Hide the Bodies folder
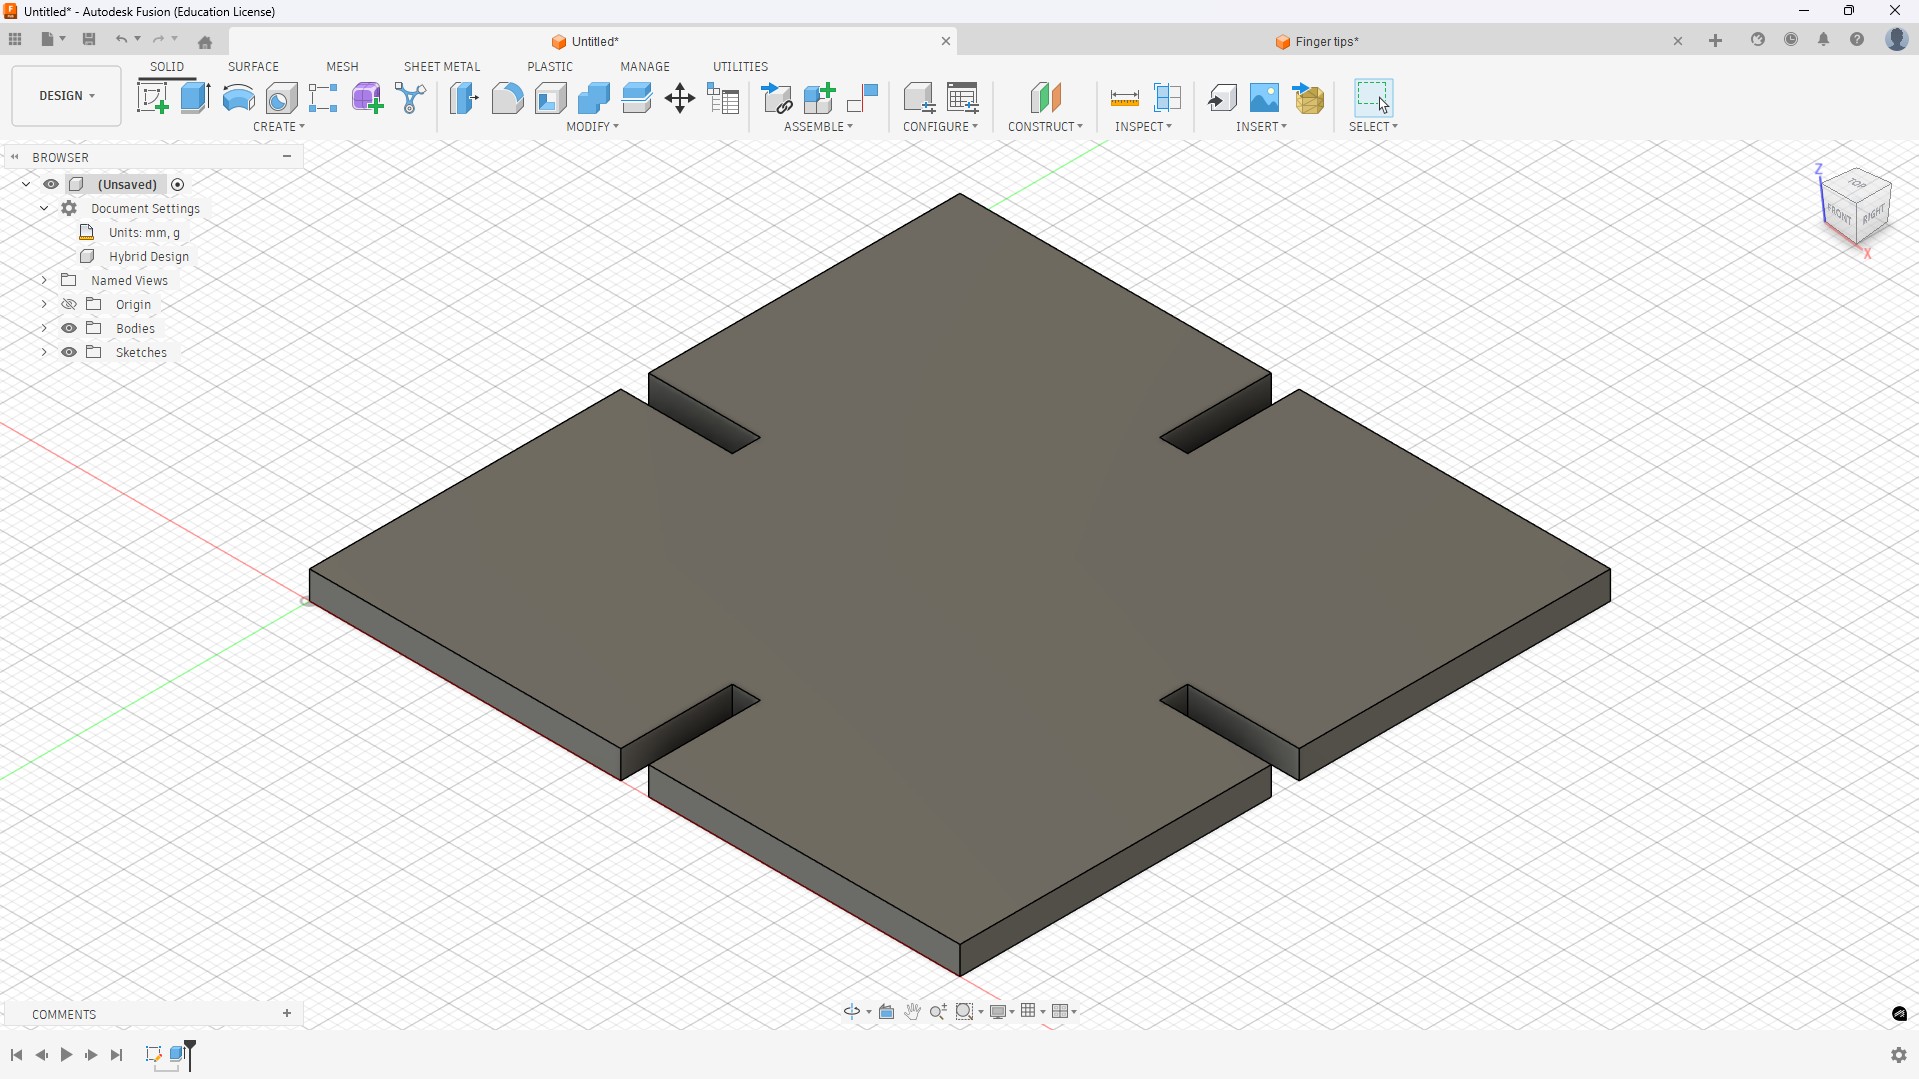This screenshot has height=1079, width=1919. click(x=69, y=328)
